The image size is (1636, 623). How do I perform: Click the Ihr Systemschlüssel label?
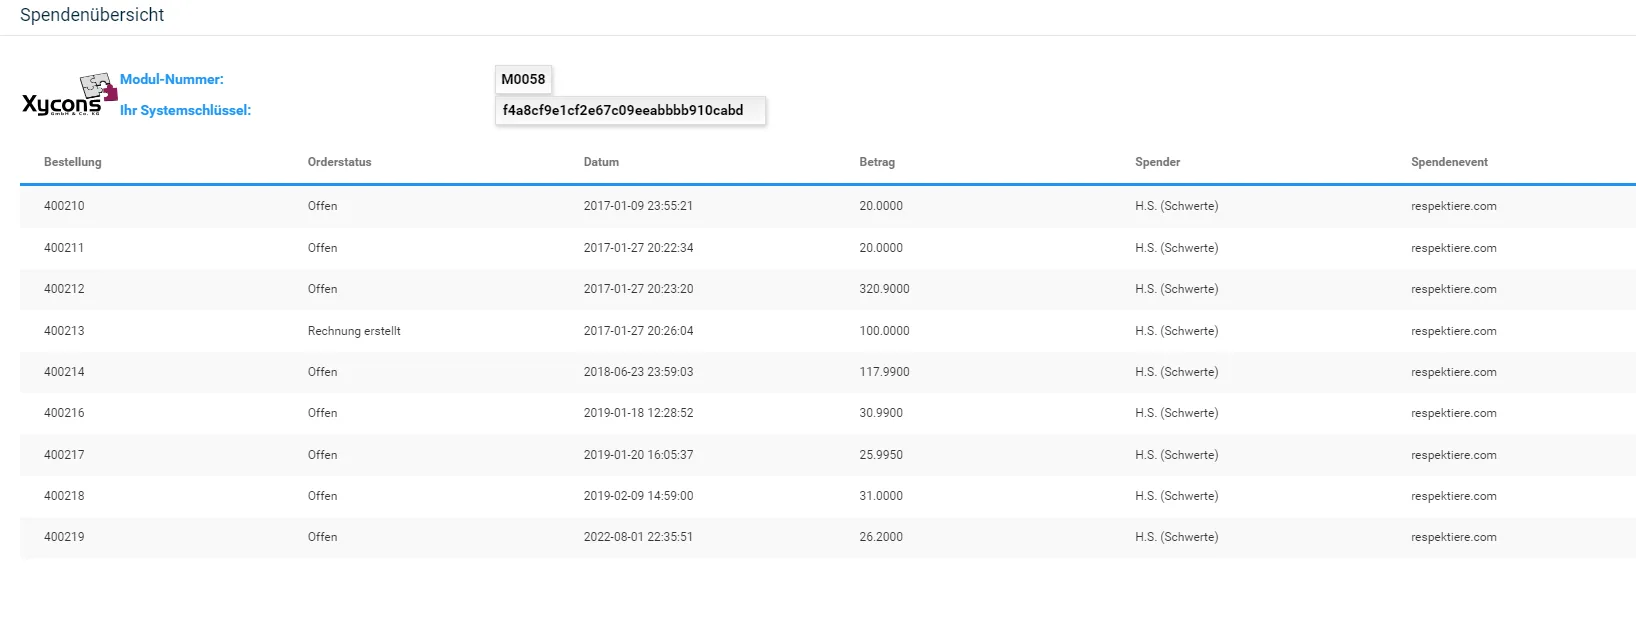[185, 110]
